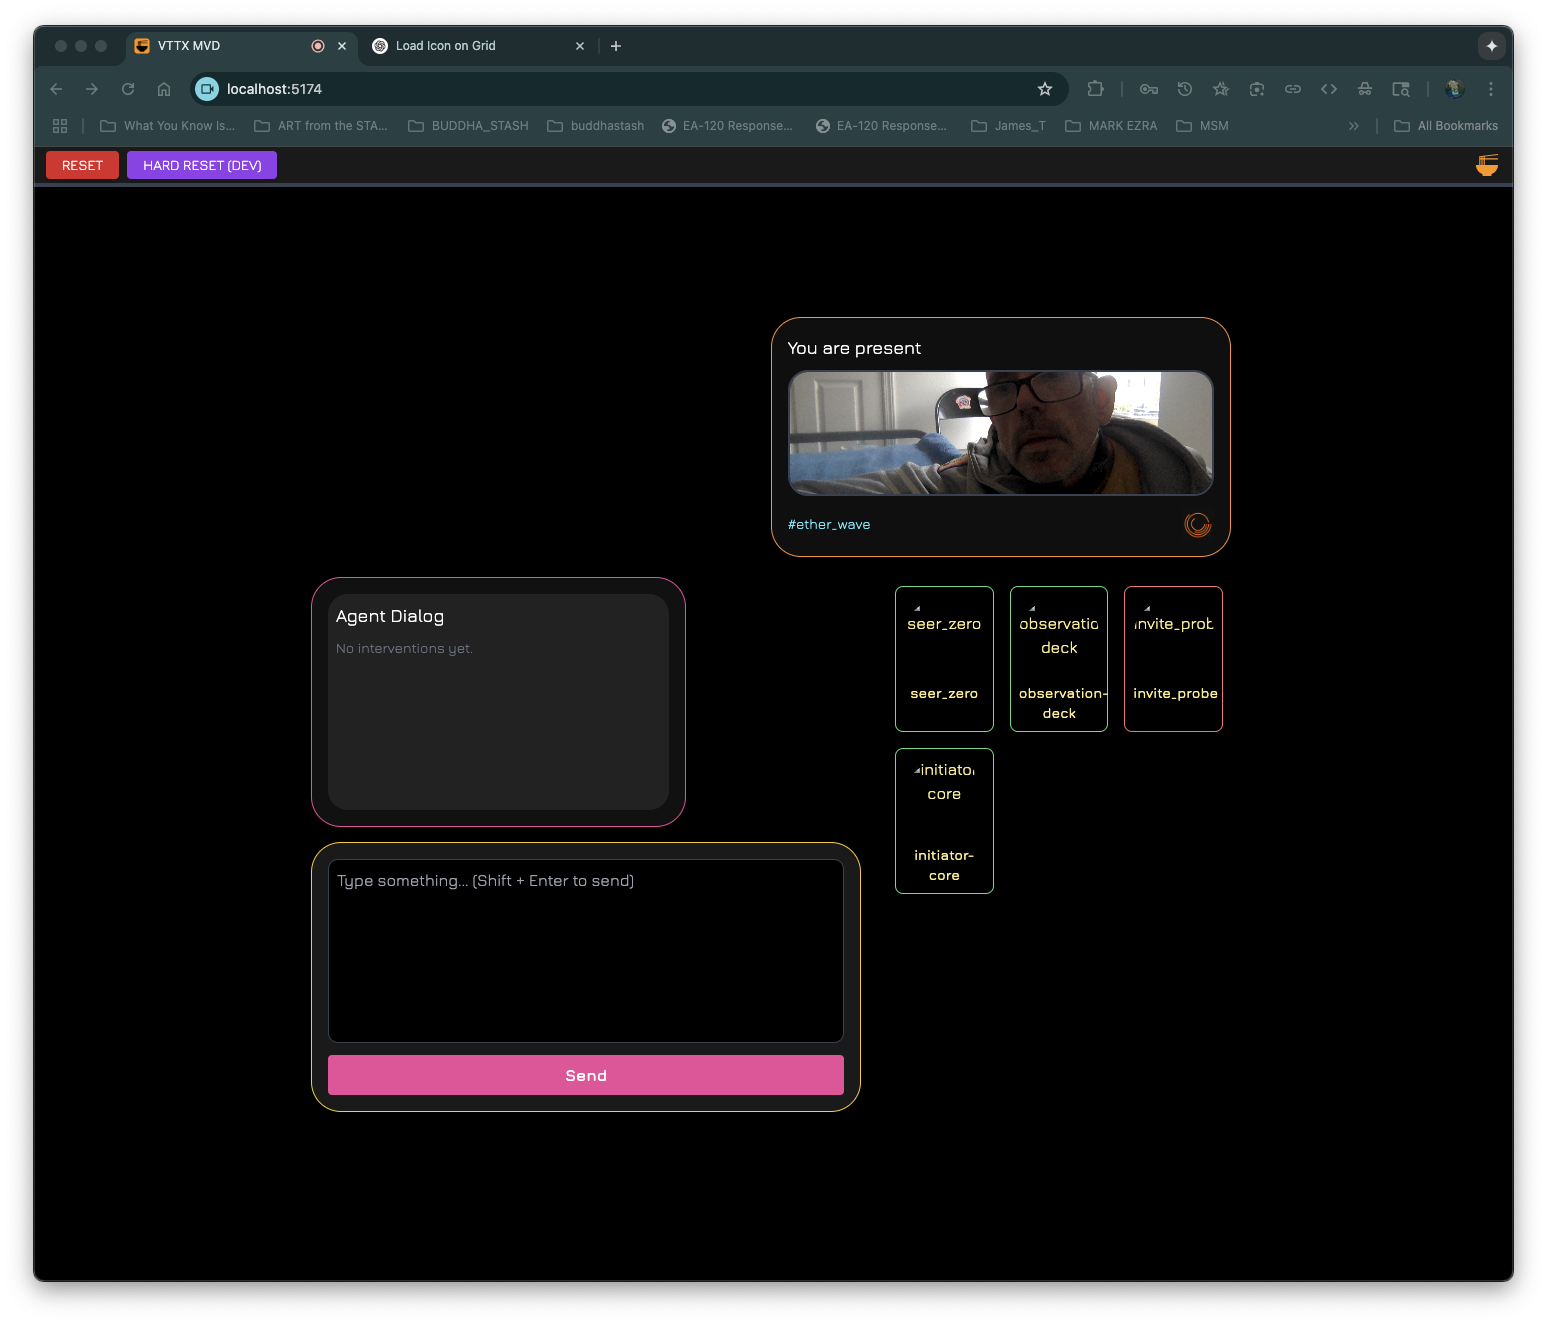The height and width of the screenshot is (1323, 1547).
Task: Click the HARD RESET (DEV) button
Action: (x=202, y=165)
